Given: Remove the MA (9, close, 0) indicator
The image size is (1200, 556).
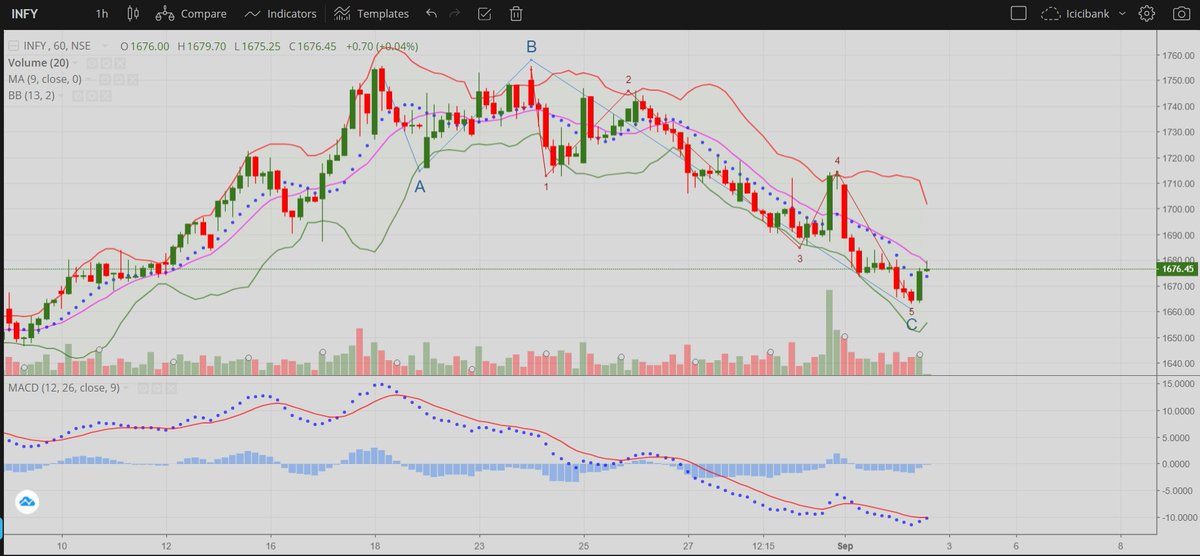Looking at the screenshot, I should 133,79.
